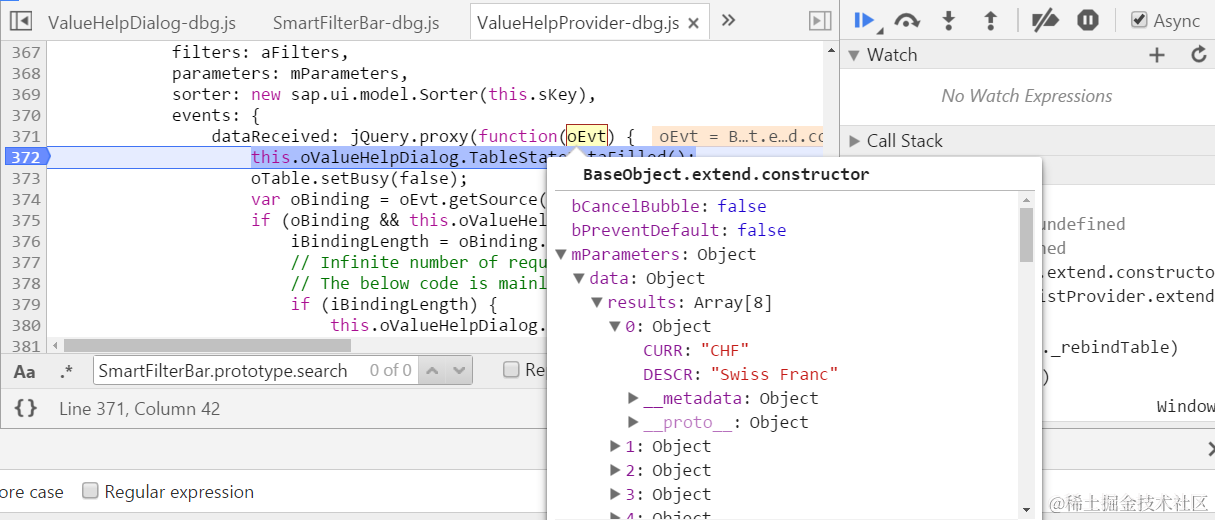Refresh watch expressions
Screen dimensions: 1215x520
point(1199,55)
